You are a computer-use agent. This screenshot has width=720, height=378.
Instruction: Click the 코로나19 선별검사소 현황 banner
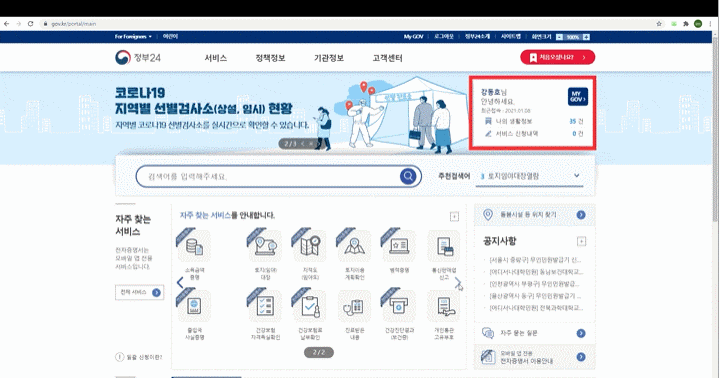click(211, 109)
